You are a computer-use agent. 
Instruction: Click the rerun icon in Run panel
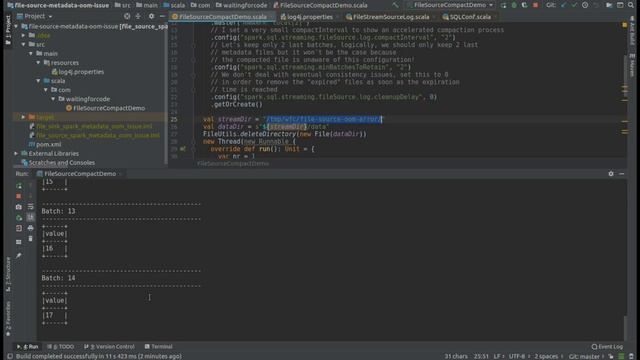pos(19,186)
